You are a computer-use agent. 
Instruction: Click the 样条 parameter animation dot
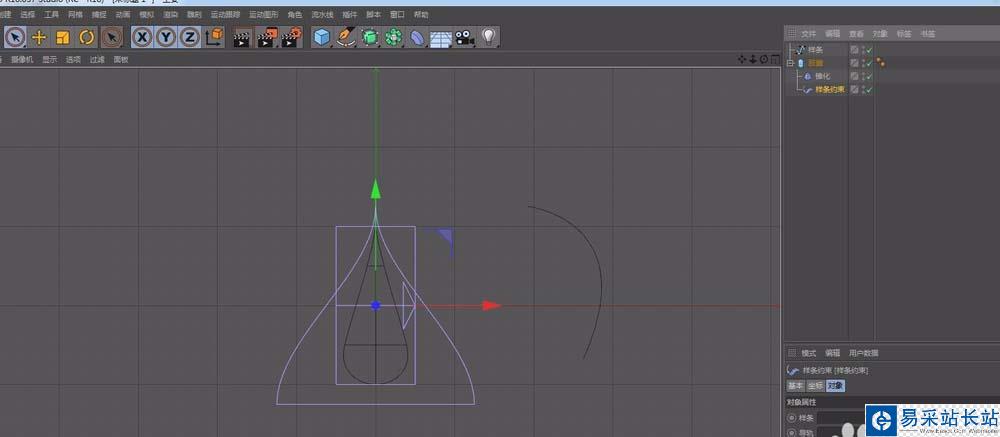pyautogui.click(x=791, y=418)
